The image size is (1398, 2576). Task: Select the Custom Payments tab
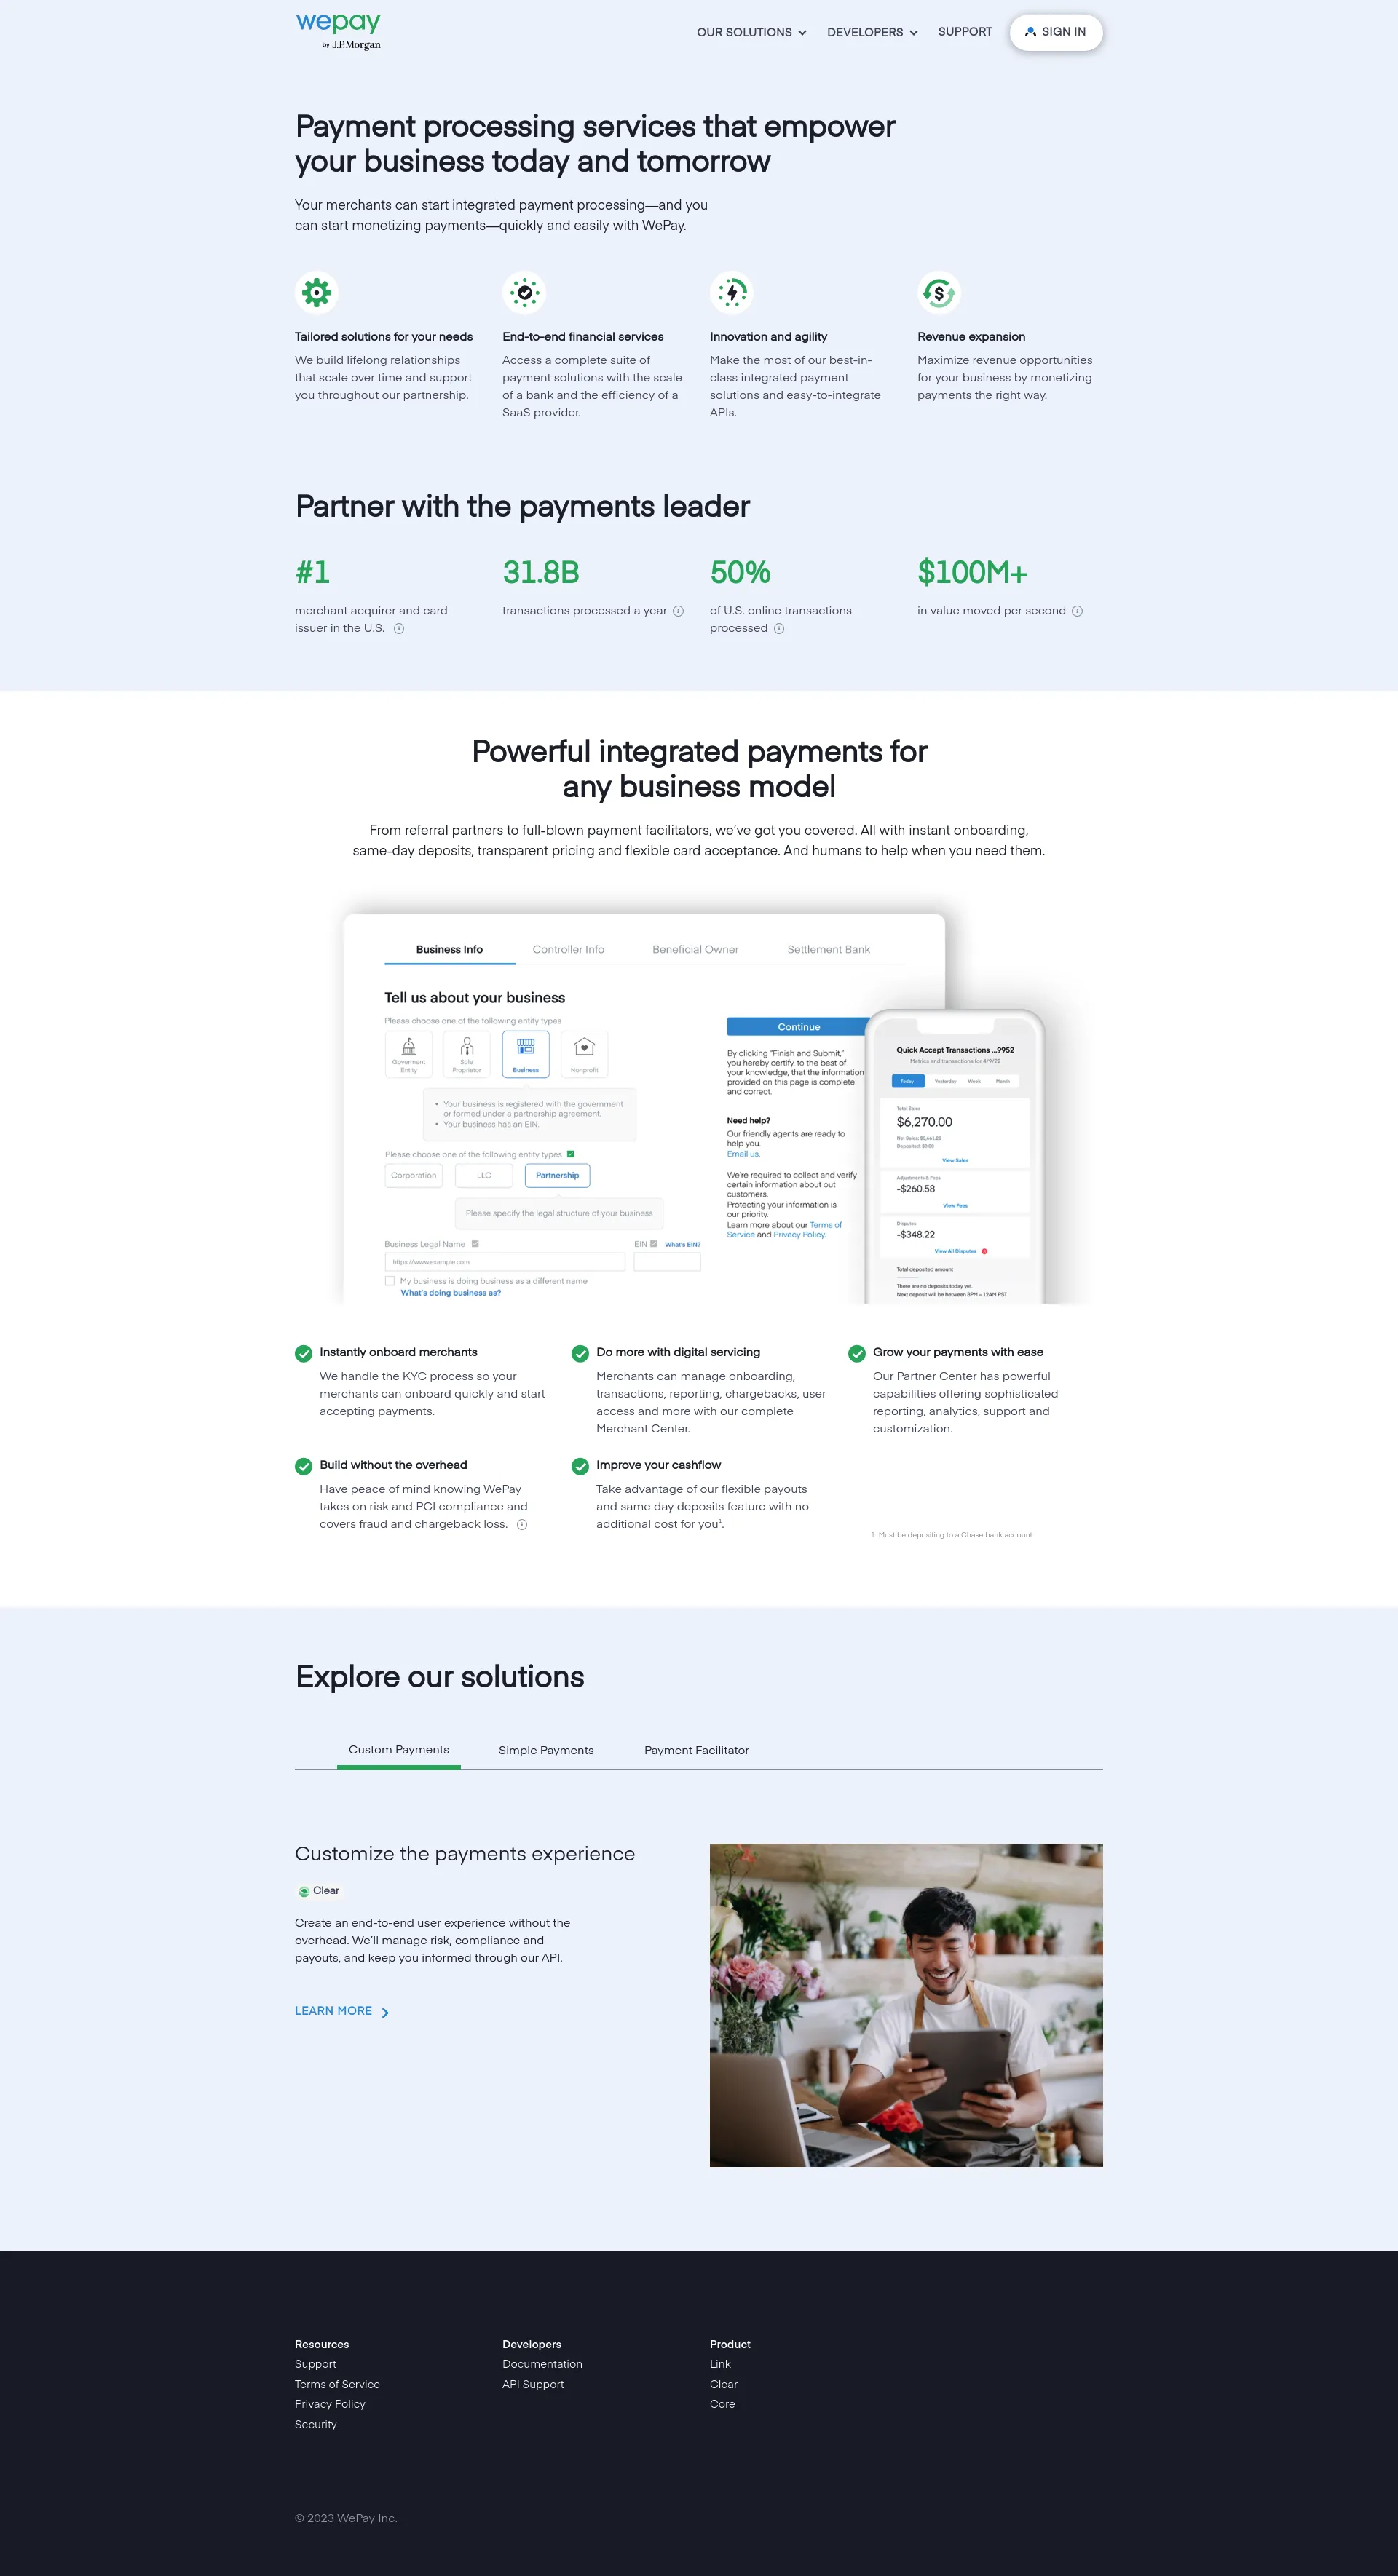tap(398, 1750)
